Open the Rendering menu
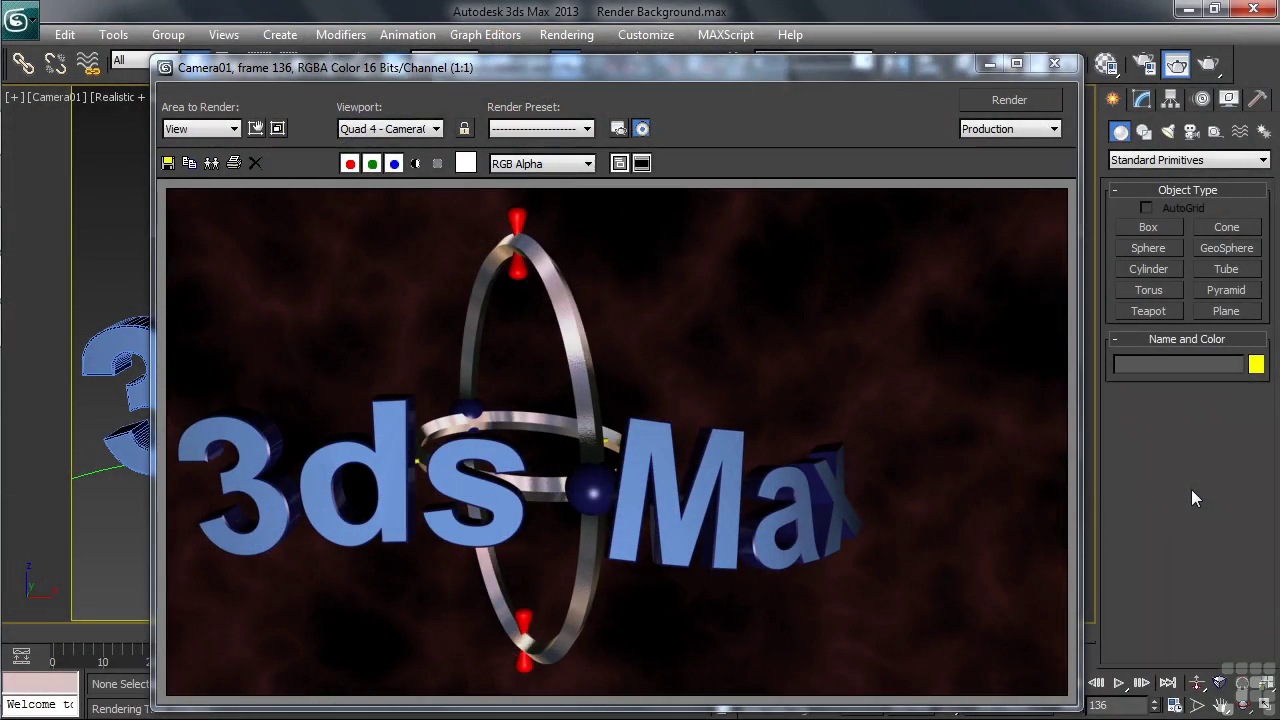The width and height of the screenshot is (1280, 720). click(x=566, y=35)
